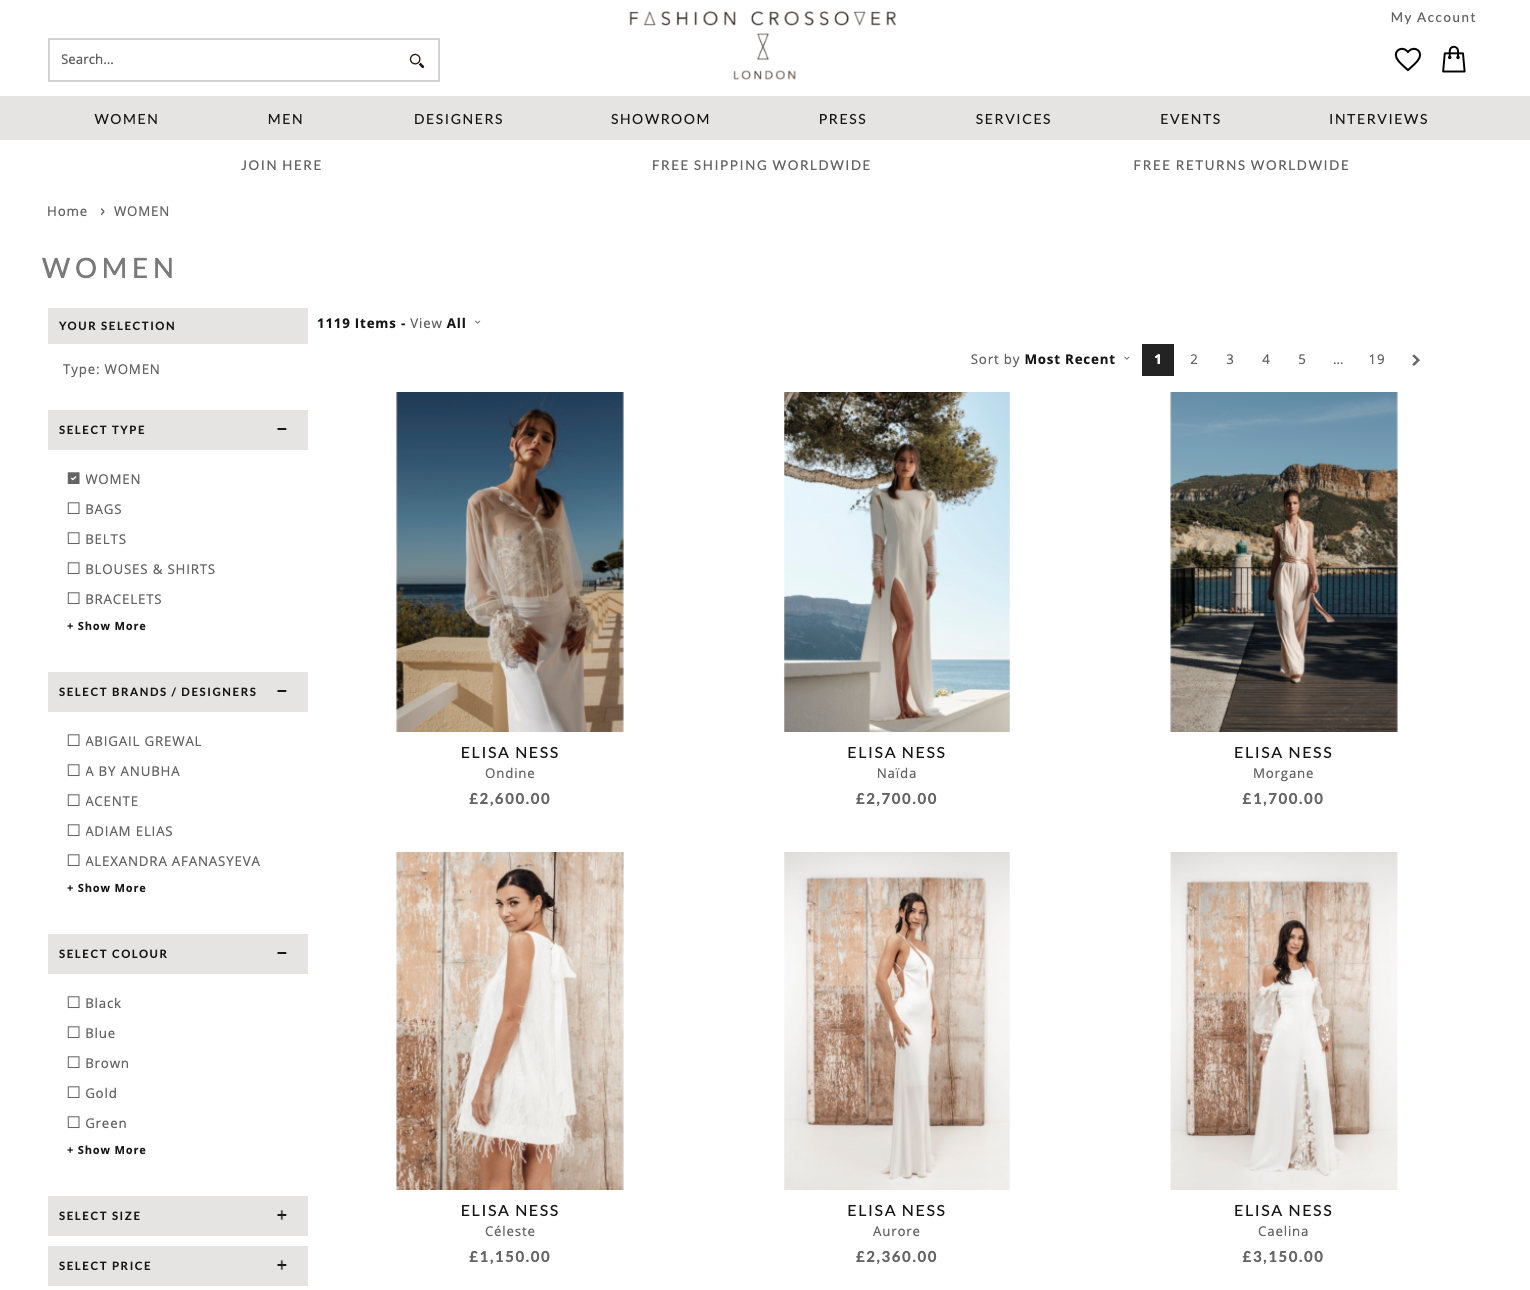Image resolution: width=1530 pixels, height=1290 pixels.
Task: Show more types under Select Type
Action: tap(106, 626)
